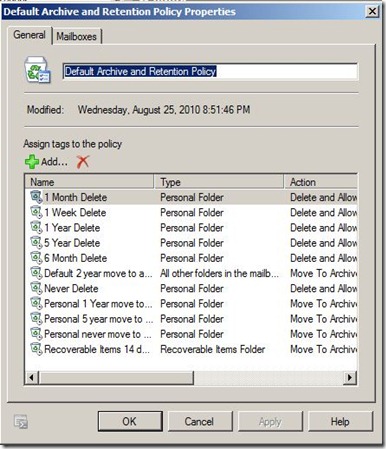This screenshot has width=386, height=449.
Task: Click the Add... label to assign tags
Action: pos(54,162)
